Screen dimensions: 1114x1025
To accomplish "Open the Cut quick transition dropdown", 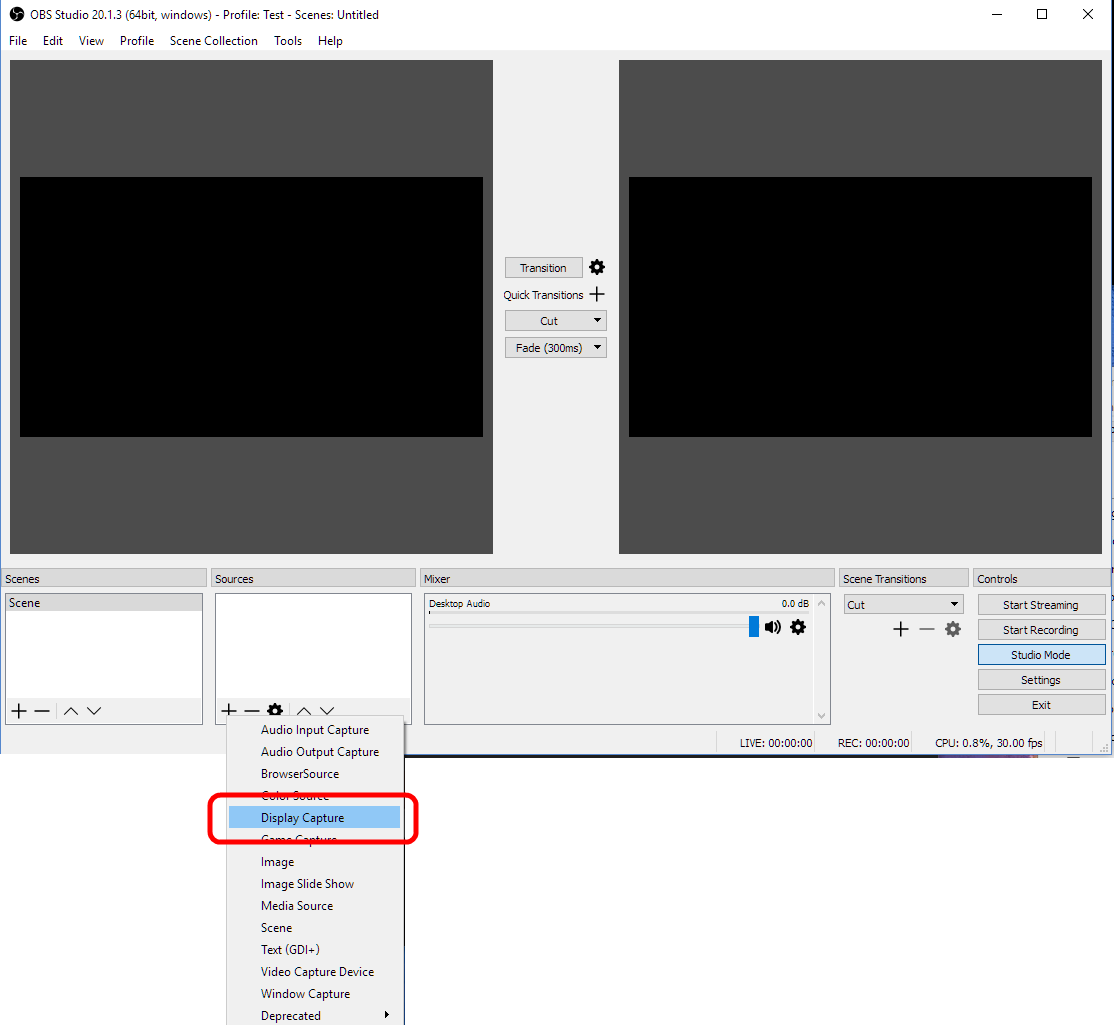I will 556,320.
